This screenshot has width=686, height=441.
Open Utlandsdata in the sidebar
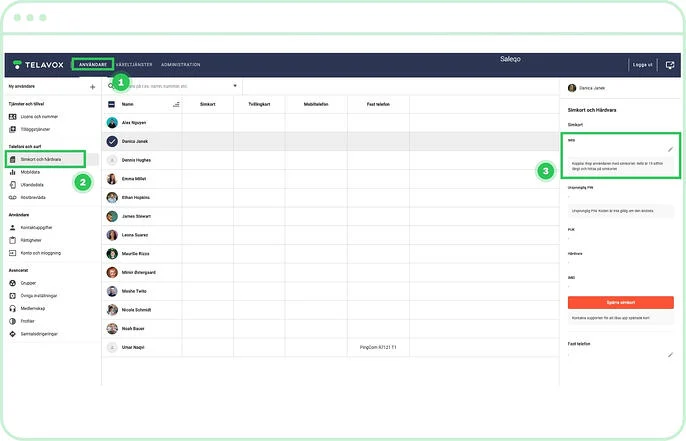26,185
